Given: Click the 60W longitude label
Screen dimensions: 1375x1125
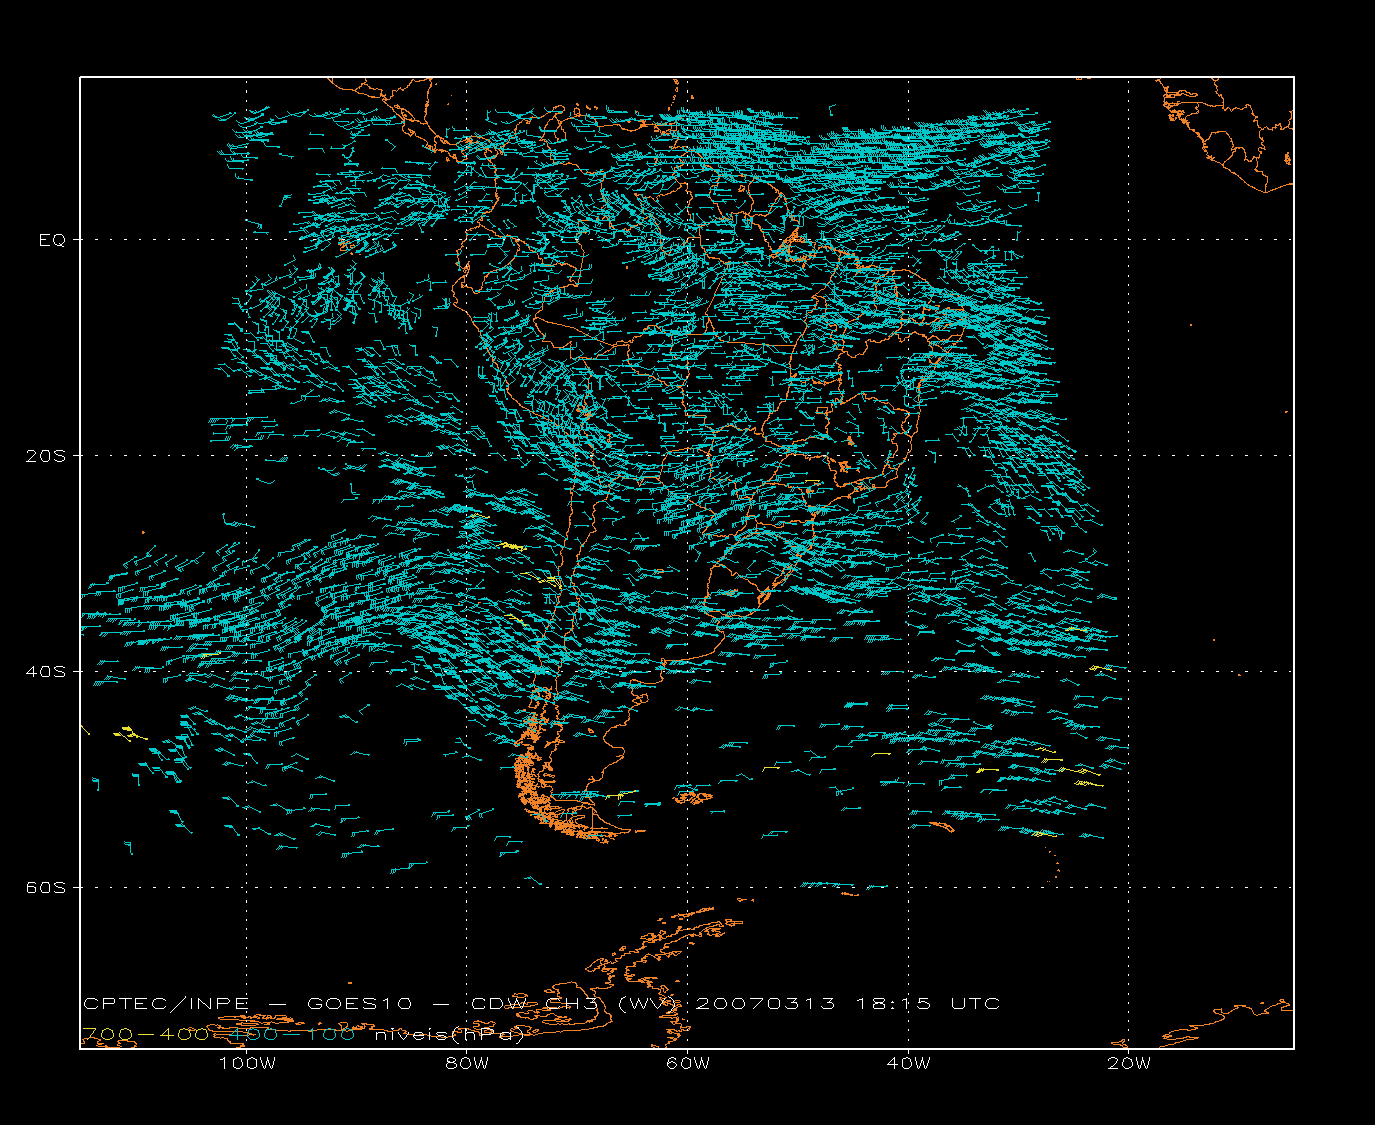Looking at the screenshot, I should [688, 1063].
